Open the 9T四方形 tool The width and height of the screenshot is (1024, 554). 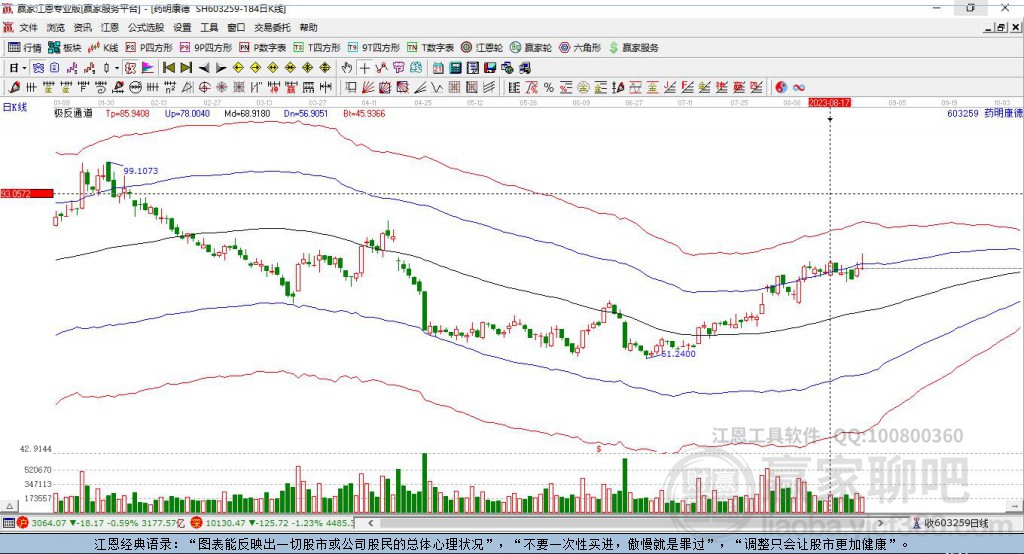(x=374, y=48)
